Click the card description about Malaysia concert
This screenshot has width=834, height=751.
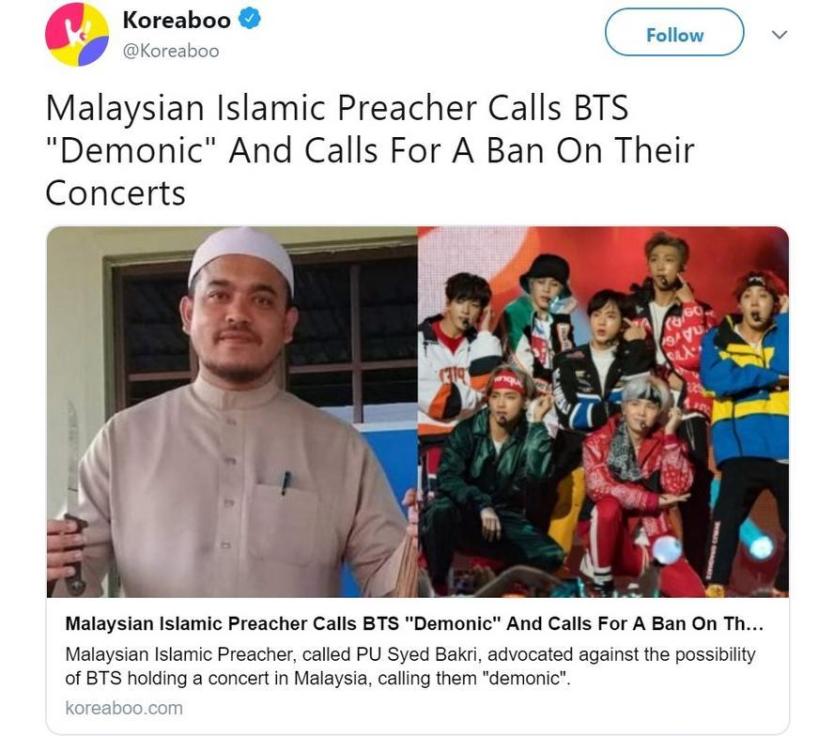click(x=410, y=666)
